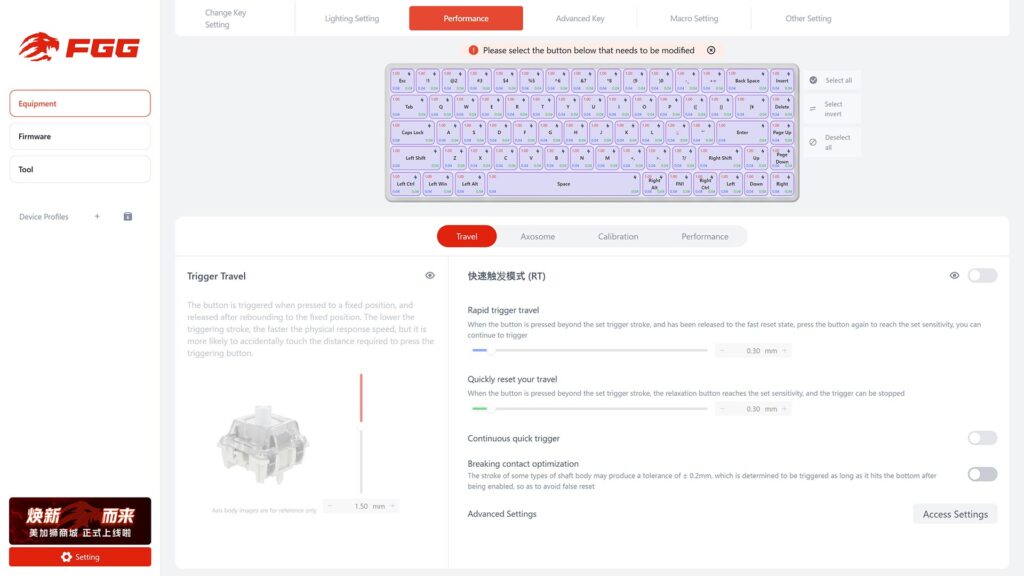
Task: Select the Back Space key on keyboard layout
Action: click(x=747, y=80)
